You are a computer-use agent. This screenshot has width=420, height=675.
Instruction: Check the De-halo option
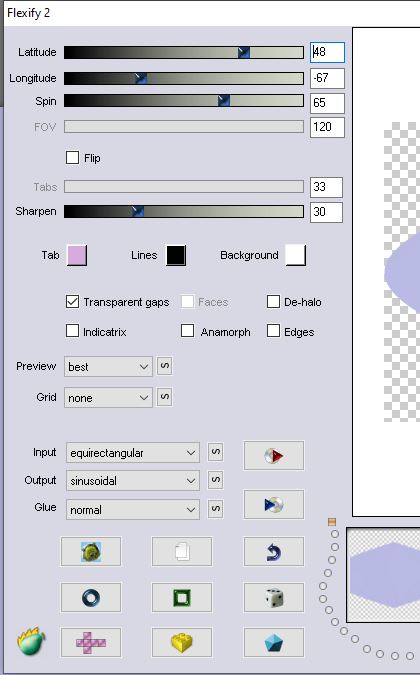point(273,302)
